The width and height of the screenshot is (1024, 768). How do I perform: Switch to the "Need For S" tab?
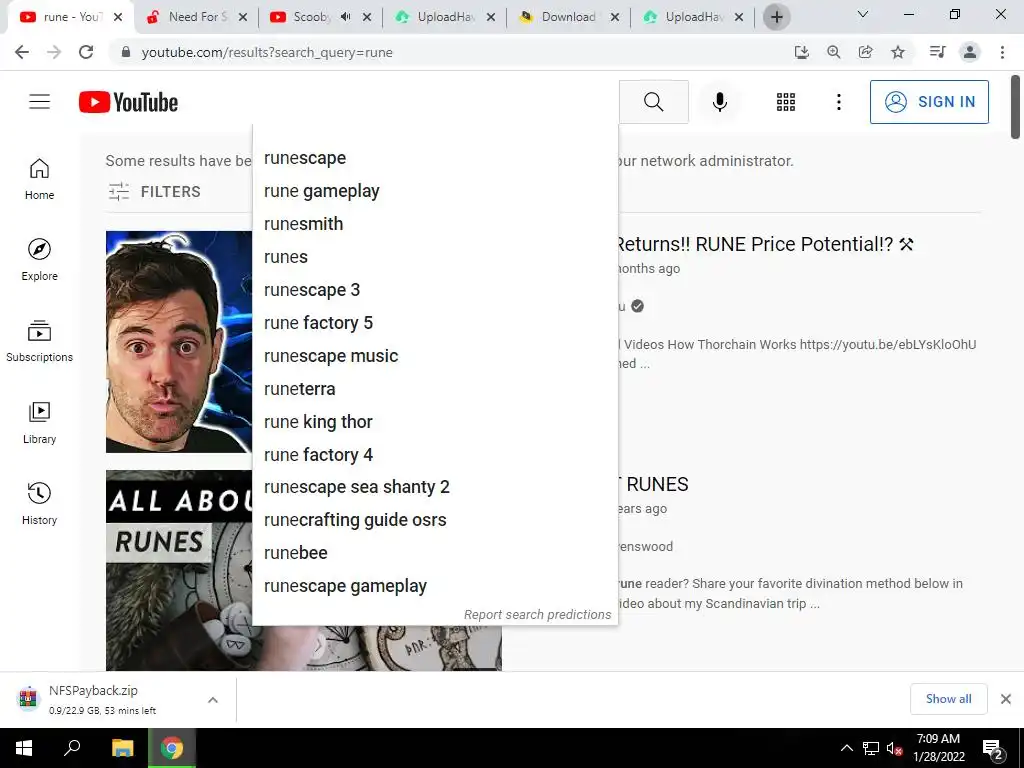[197, 17]
